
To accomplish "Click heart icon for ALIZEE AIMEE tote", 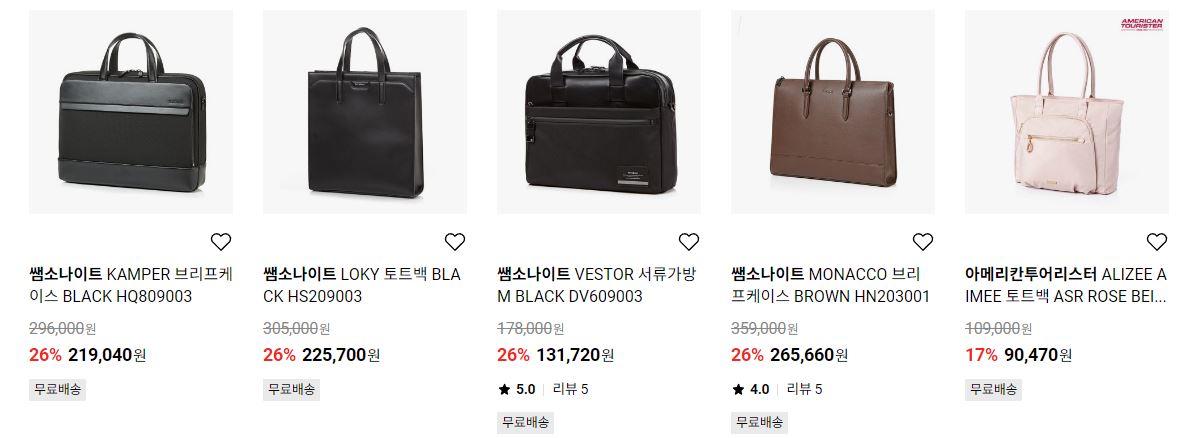I will coord(1157,242).
